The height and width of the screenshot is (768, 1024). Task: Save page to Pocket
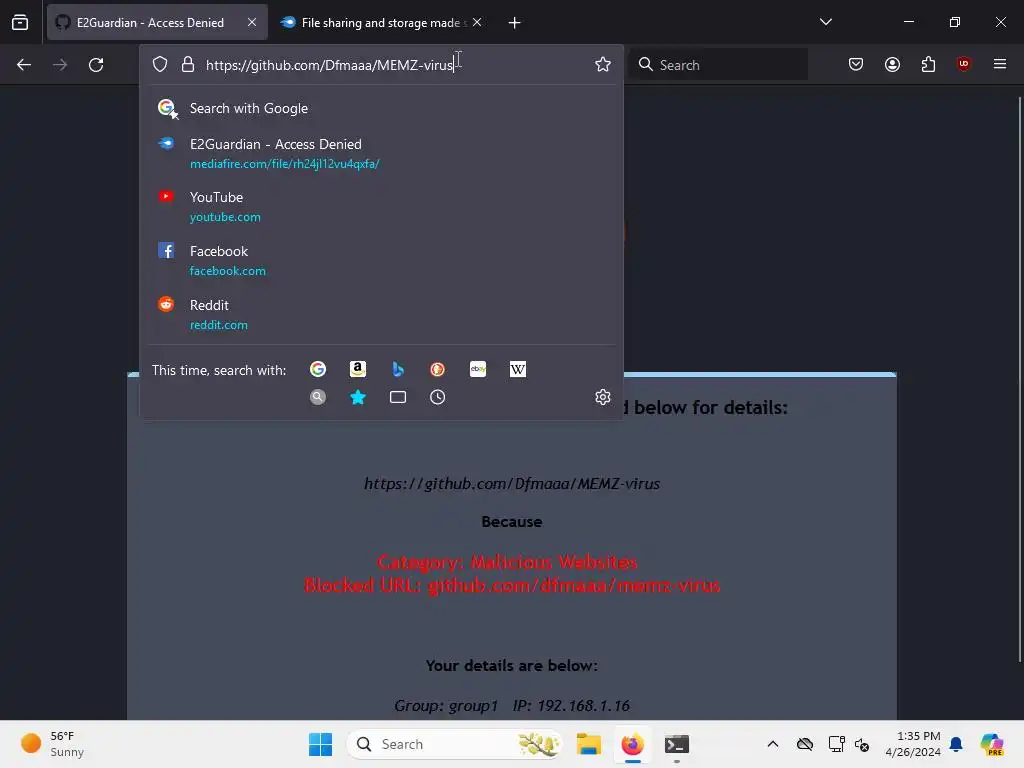856,64
